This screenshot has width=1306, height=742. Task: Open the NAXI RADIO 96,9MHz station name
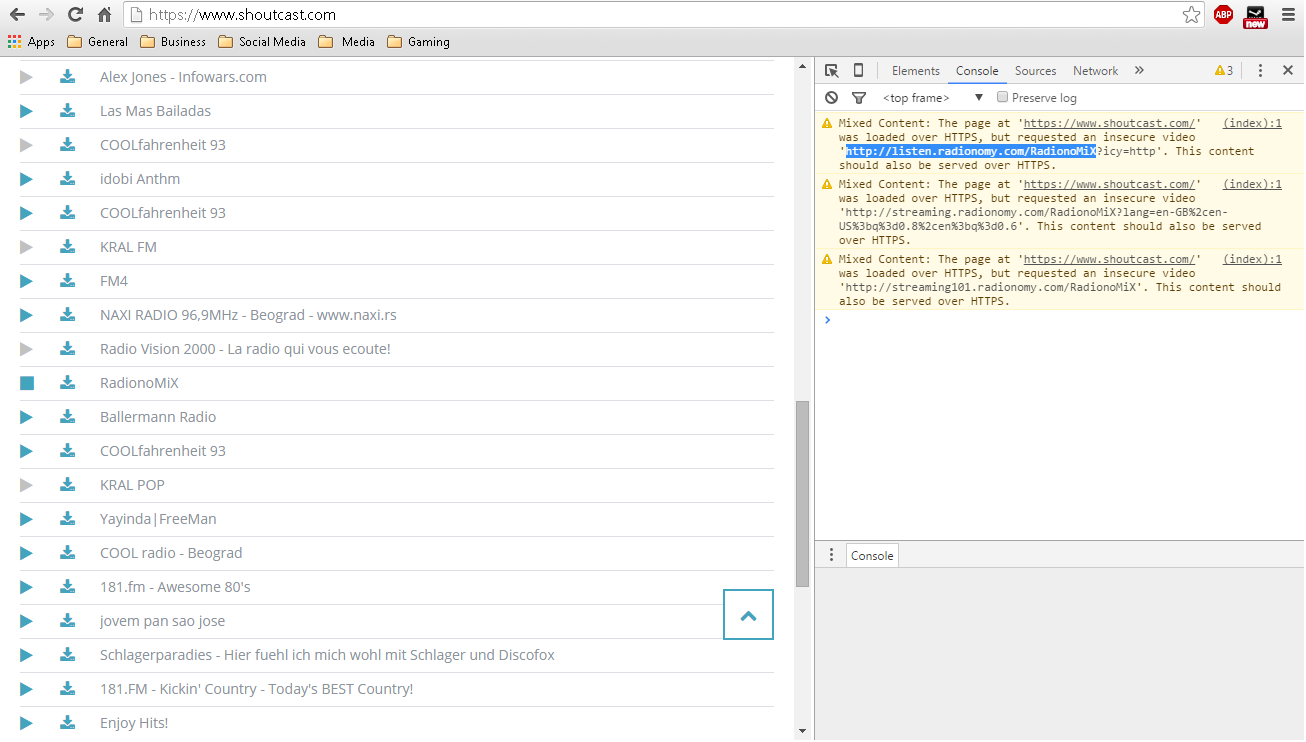click(x=248, y=315)
